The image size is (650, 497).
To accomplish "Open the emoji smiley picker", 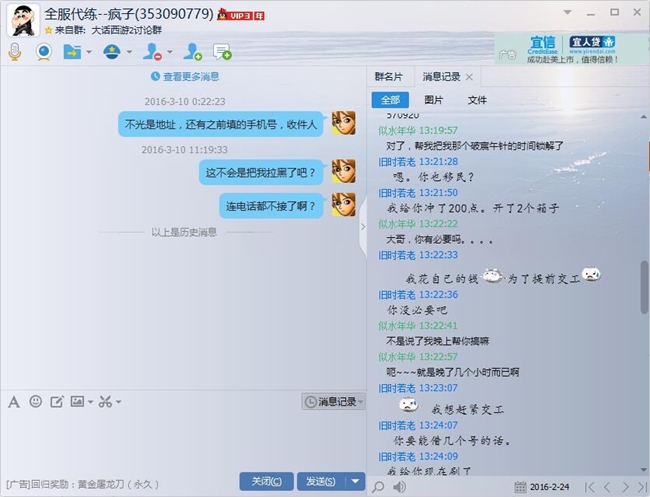I will click(x=36, y=402).
